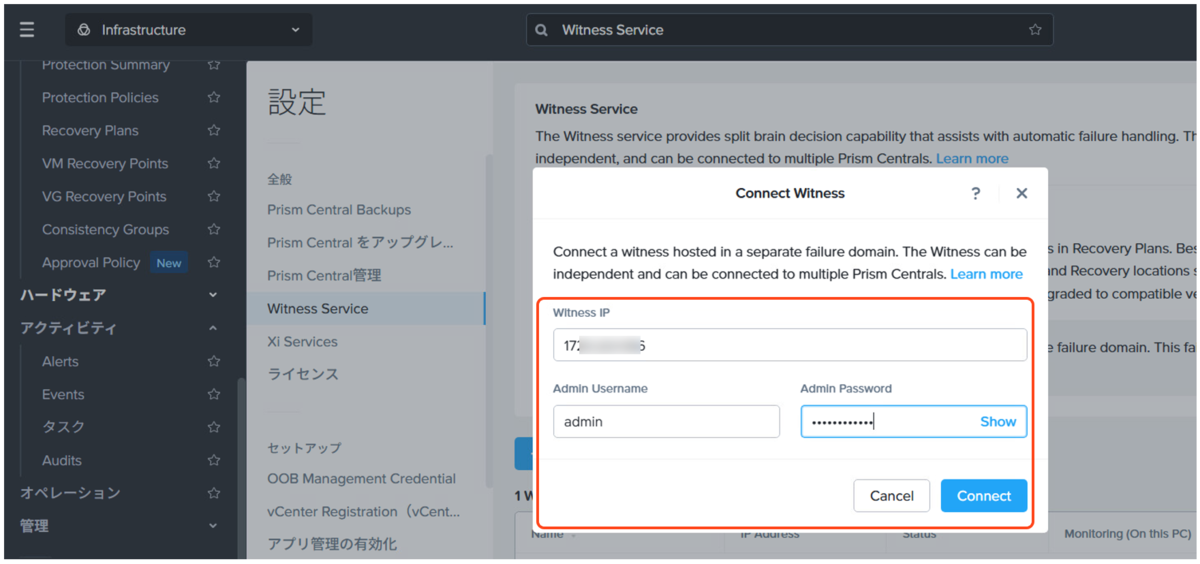Favorite Protection Policies with its star

(x=213, y=98)
